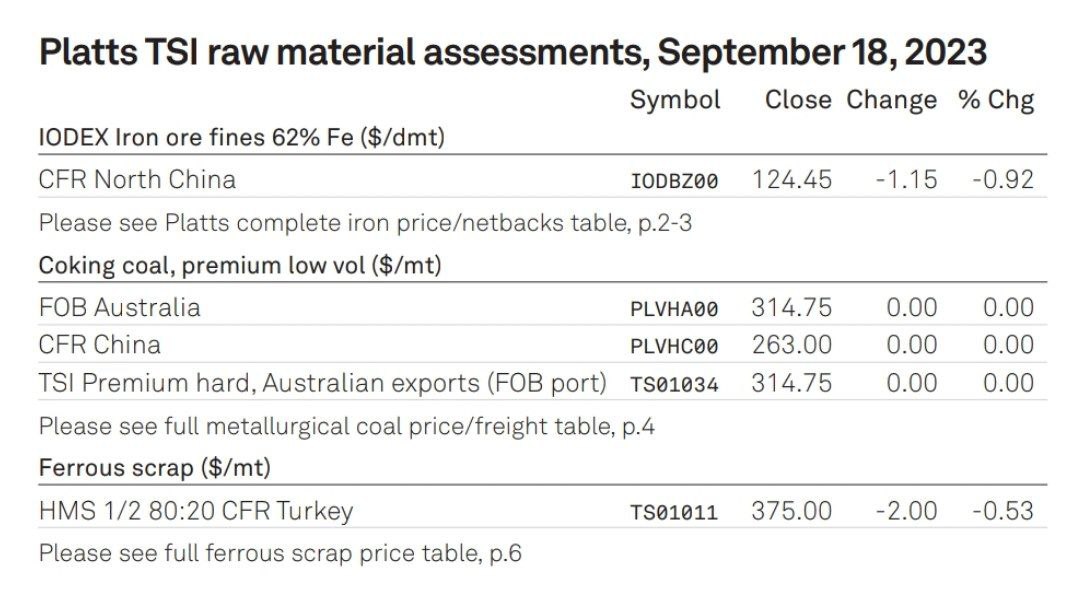
Task: Click the CFR China row label
Action: [x=99, y=345]
